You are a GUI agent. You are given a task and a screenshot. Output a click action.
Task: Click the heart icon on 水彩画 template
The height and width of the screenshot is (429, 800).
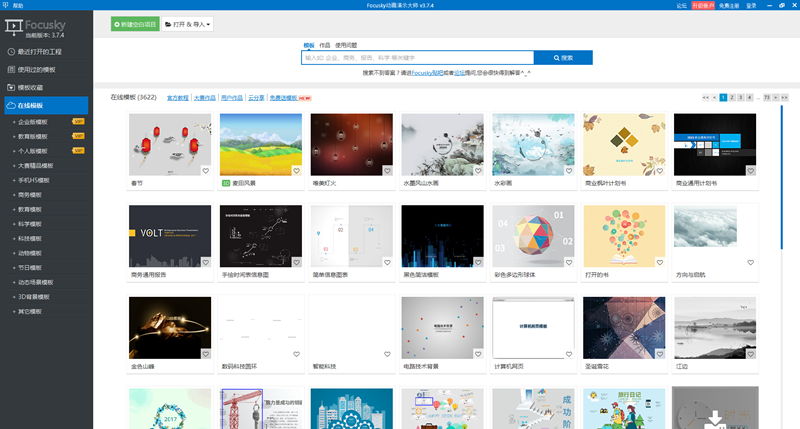click(568, 171)
